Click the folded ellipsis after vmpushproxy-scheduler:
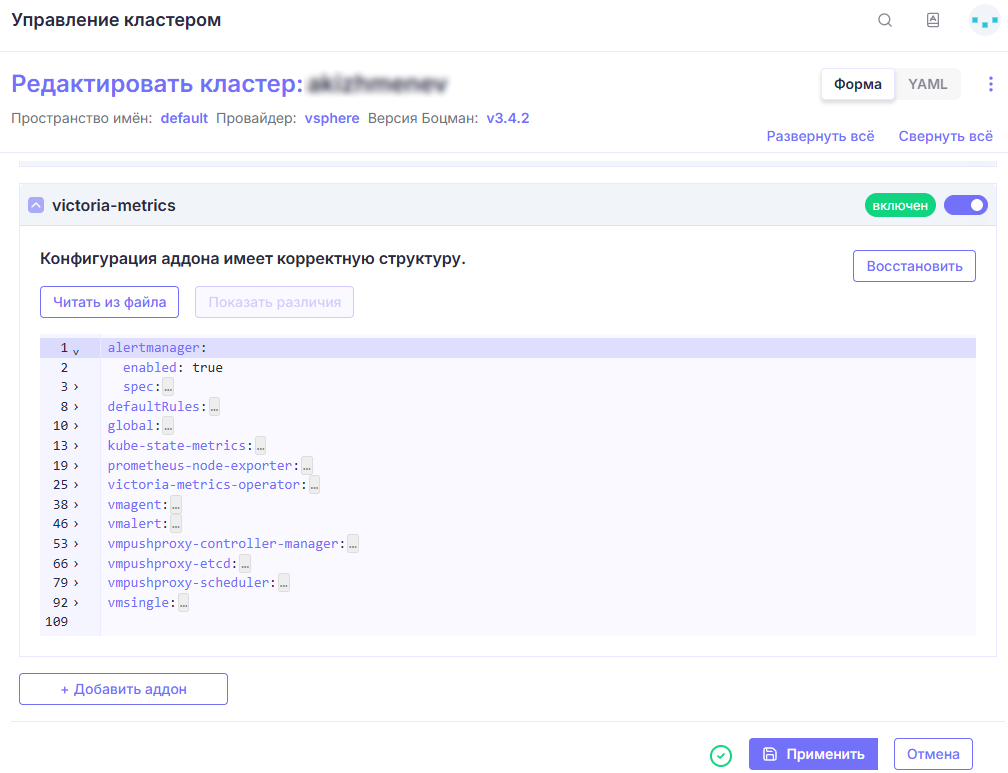The height and width of the screenshot is (773, 1008). tap(284, 583)
